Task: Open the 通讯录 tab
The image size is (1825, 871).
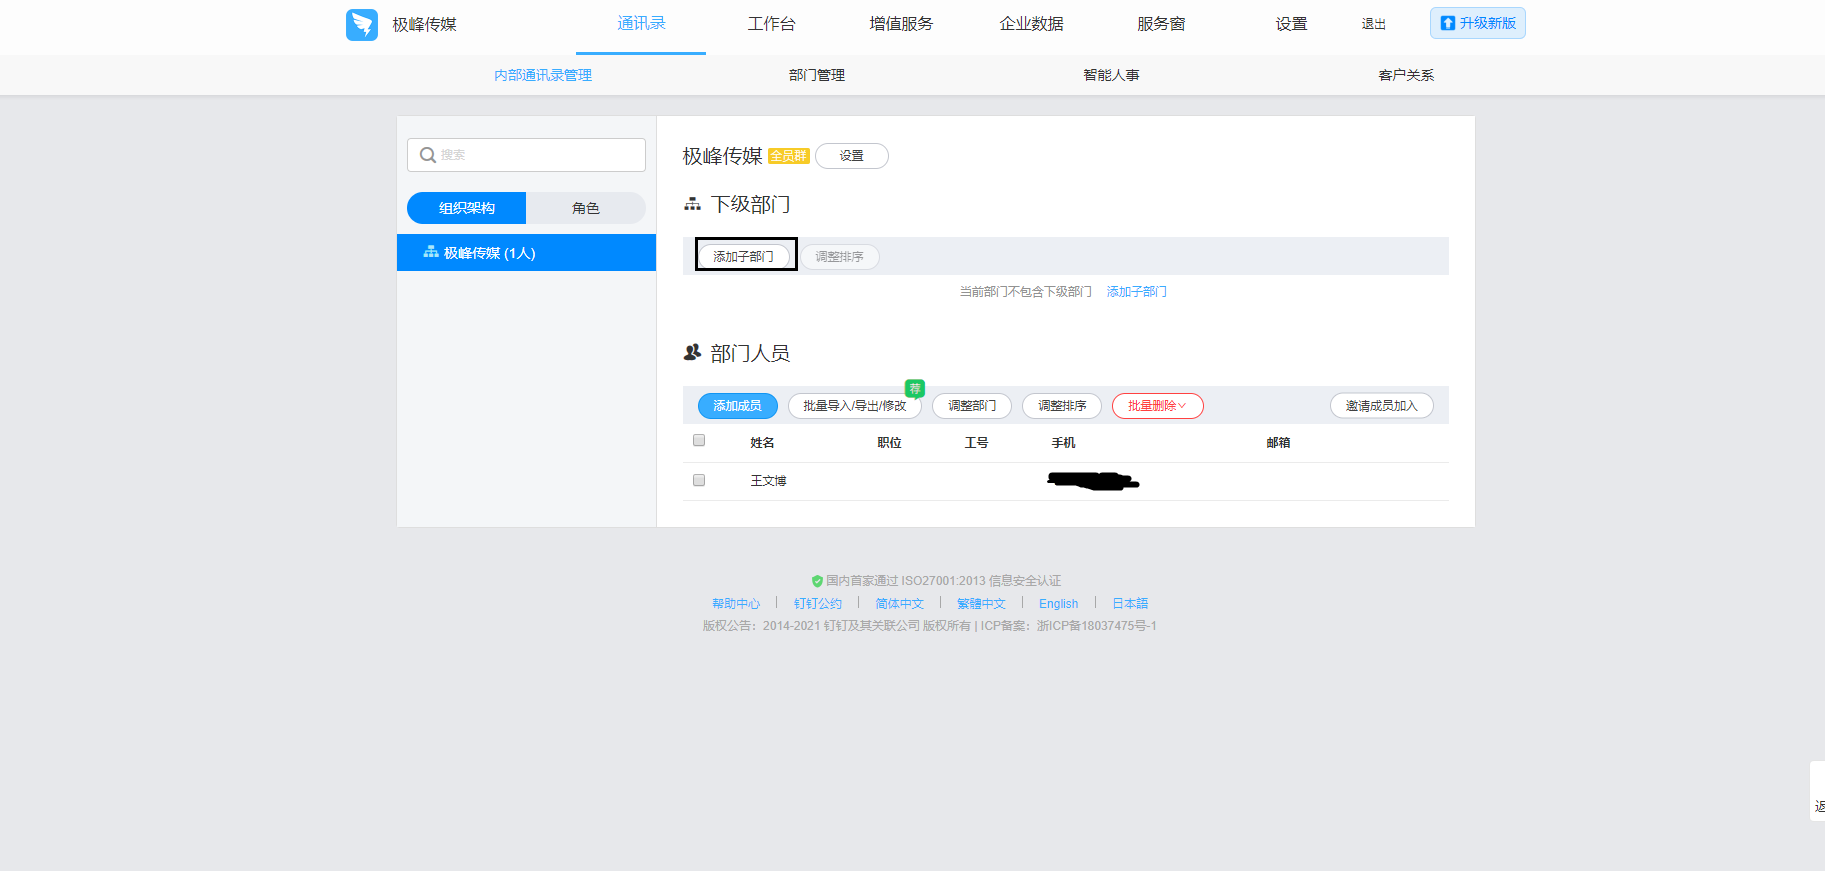Action: pyautogui.click(x=641, y=23)
